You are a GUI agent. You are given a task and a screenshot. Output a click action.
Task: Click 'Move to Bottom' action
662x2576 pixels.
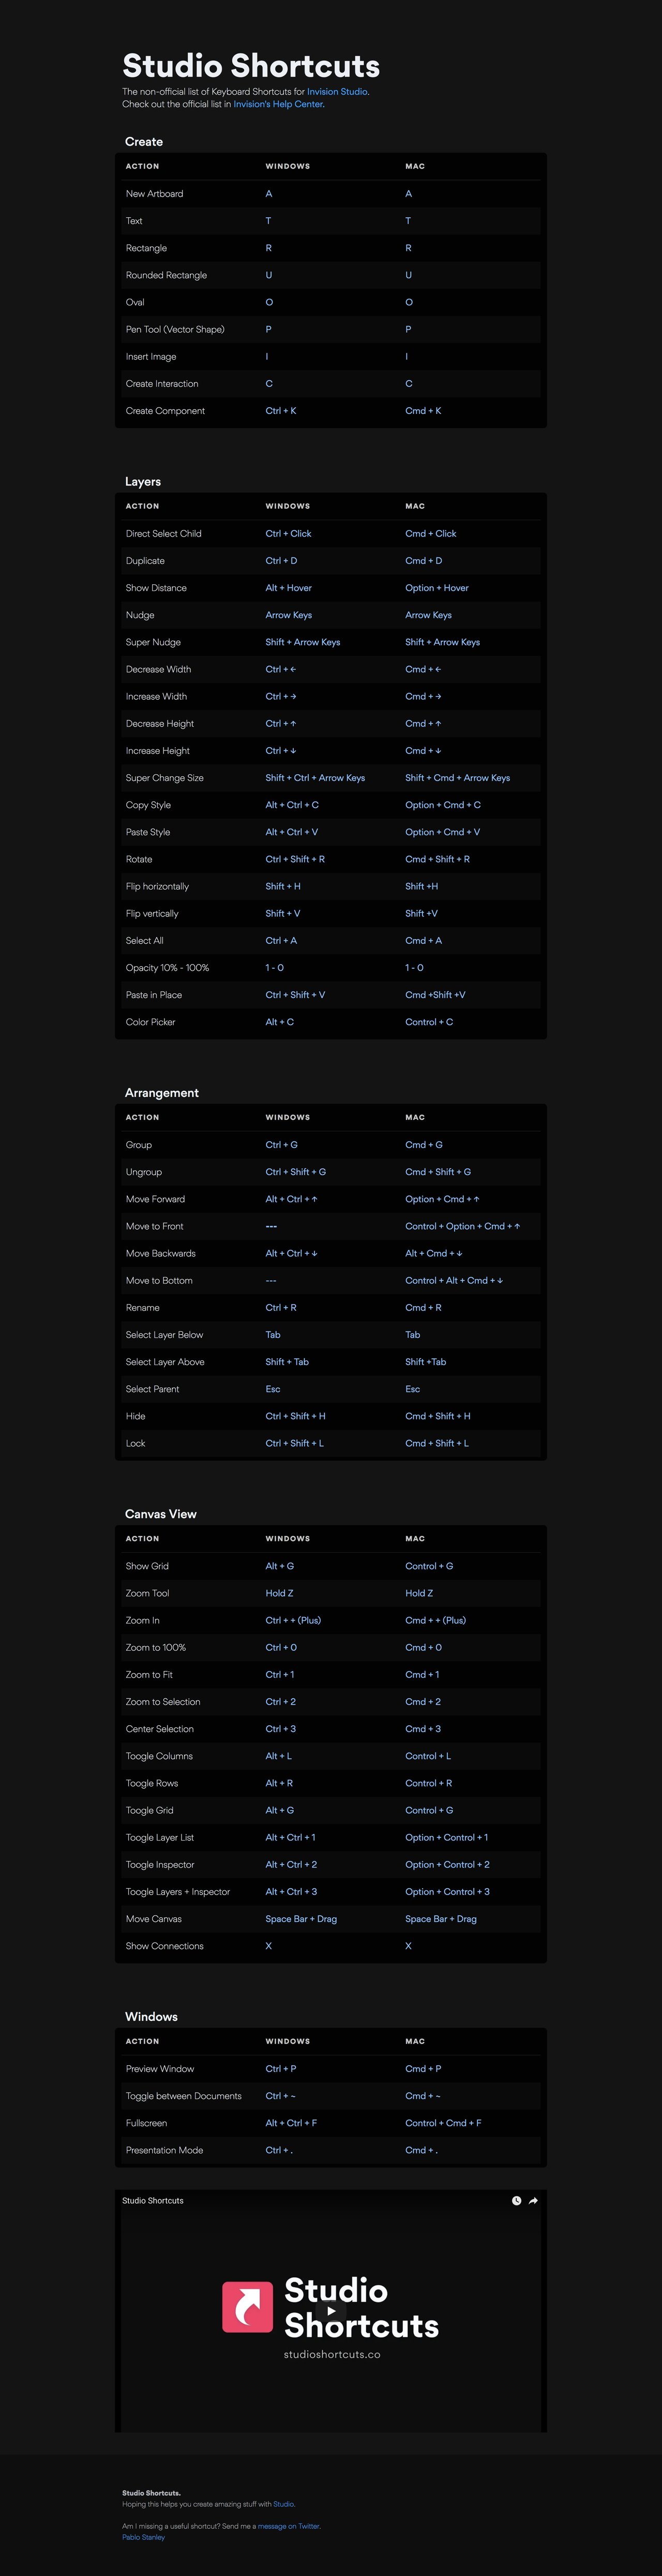tap(159, 1281)
